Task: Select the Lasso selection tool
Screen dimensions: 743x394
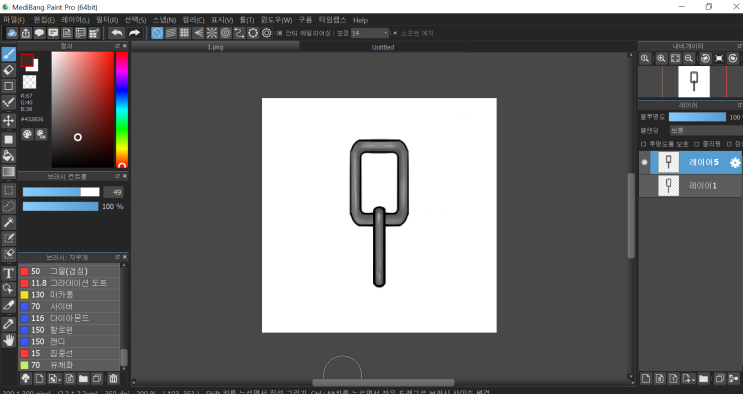Action: click(x=9, y=207)
